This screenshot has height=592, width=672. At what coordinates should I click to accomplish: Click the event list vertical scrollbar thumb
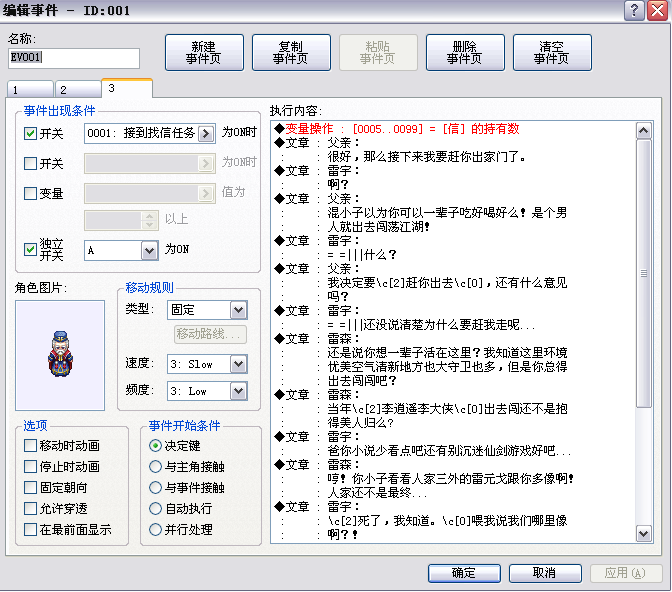(643, 273)
